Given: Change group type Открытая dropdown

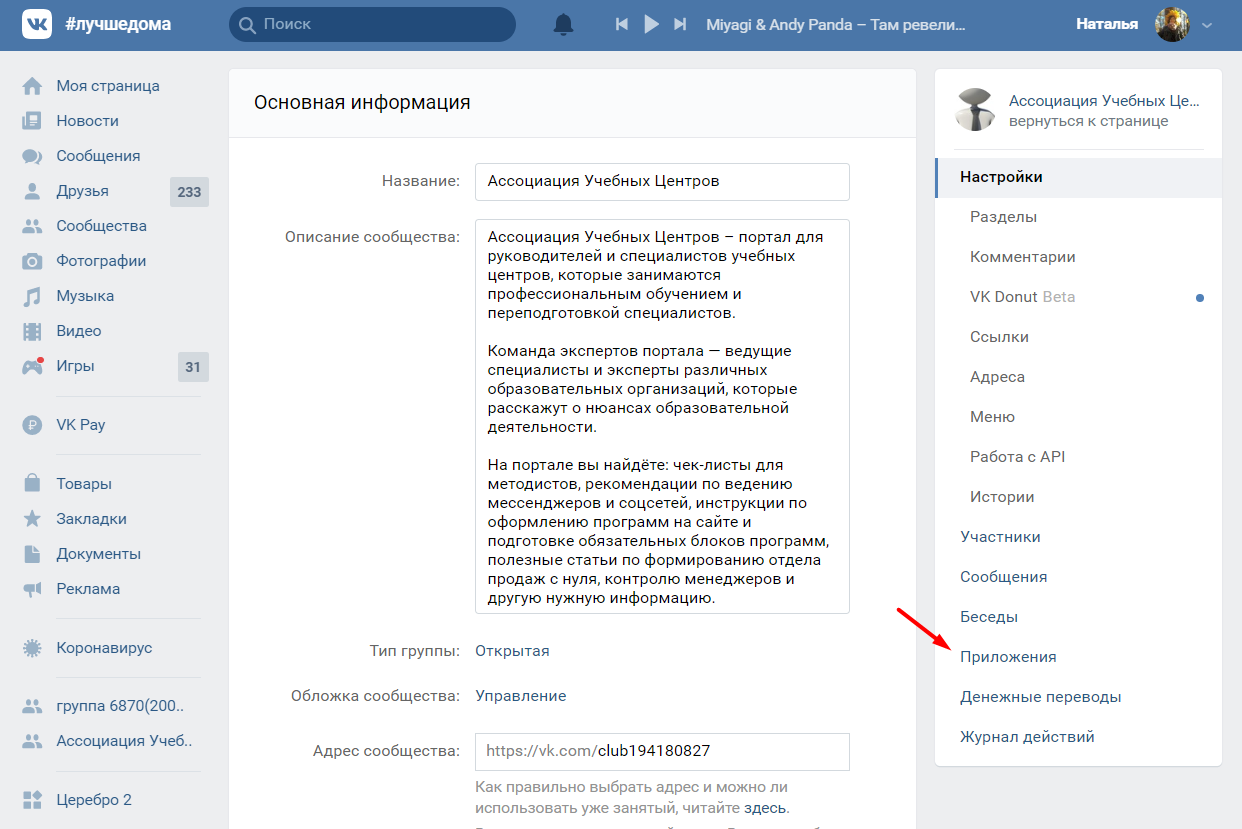Looking at the screenshot, I should [512, 651].
